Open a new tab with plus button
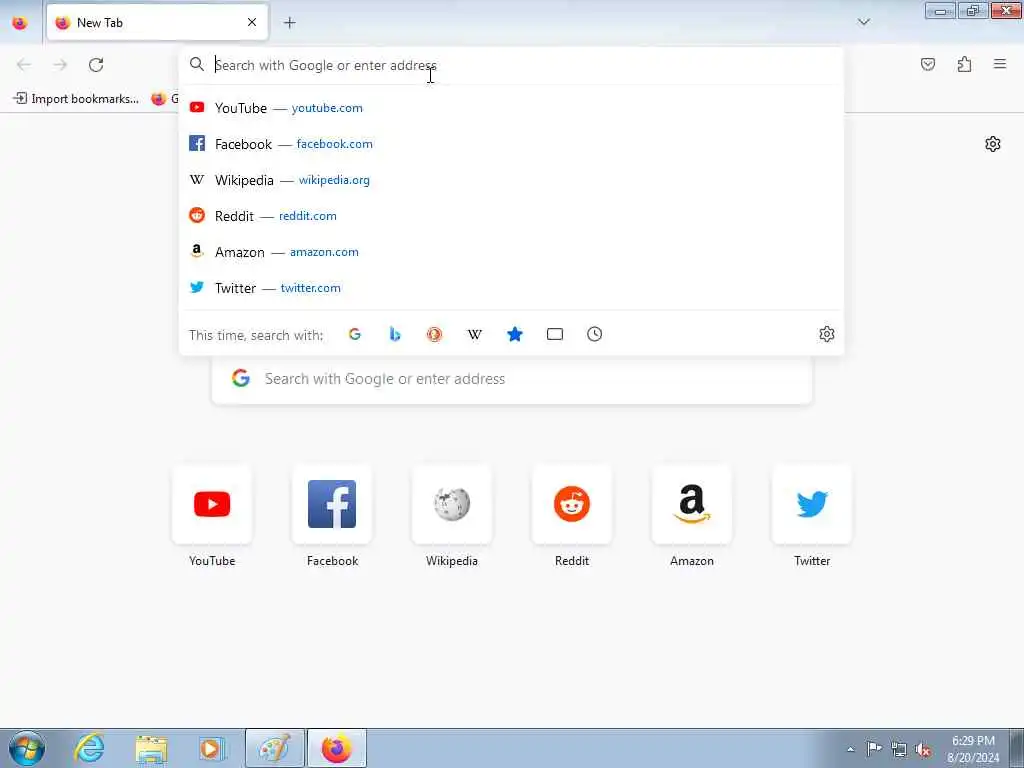Viewport: 1024px width, 768px height. tap(289, 23)
